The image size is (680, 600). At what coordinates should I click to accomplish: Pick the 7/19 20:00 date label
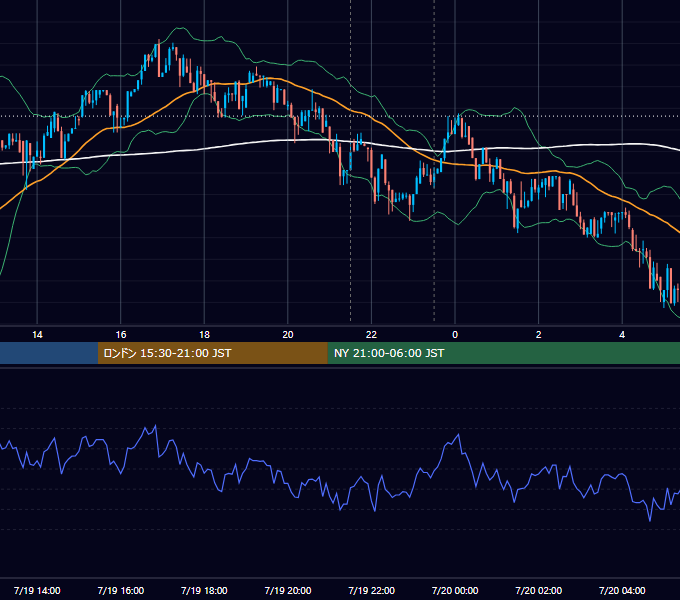[x=288, y=590]
